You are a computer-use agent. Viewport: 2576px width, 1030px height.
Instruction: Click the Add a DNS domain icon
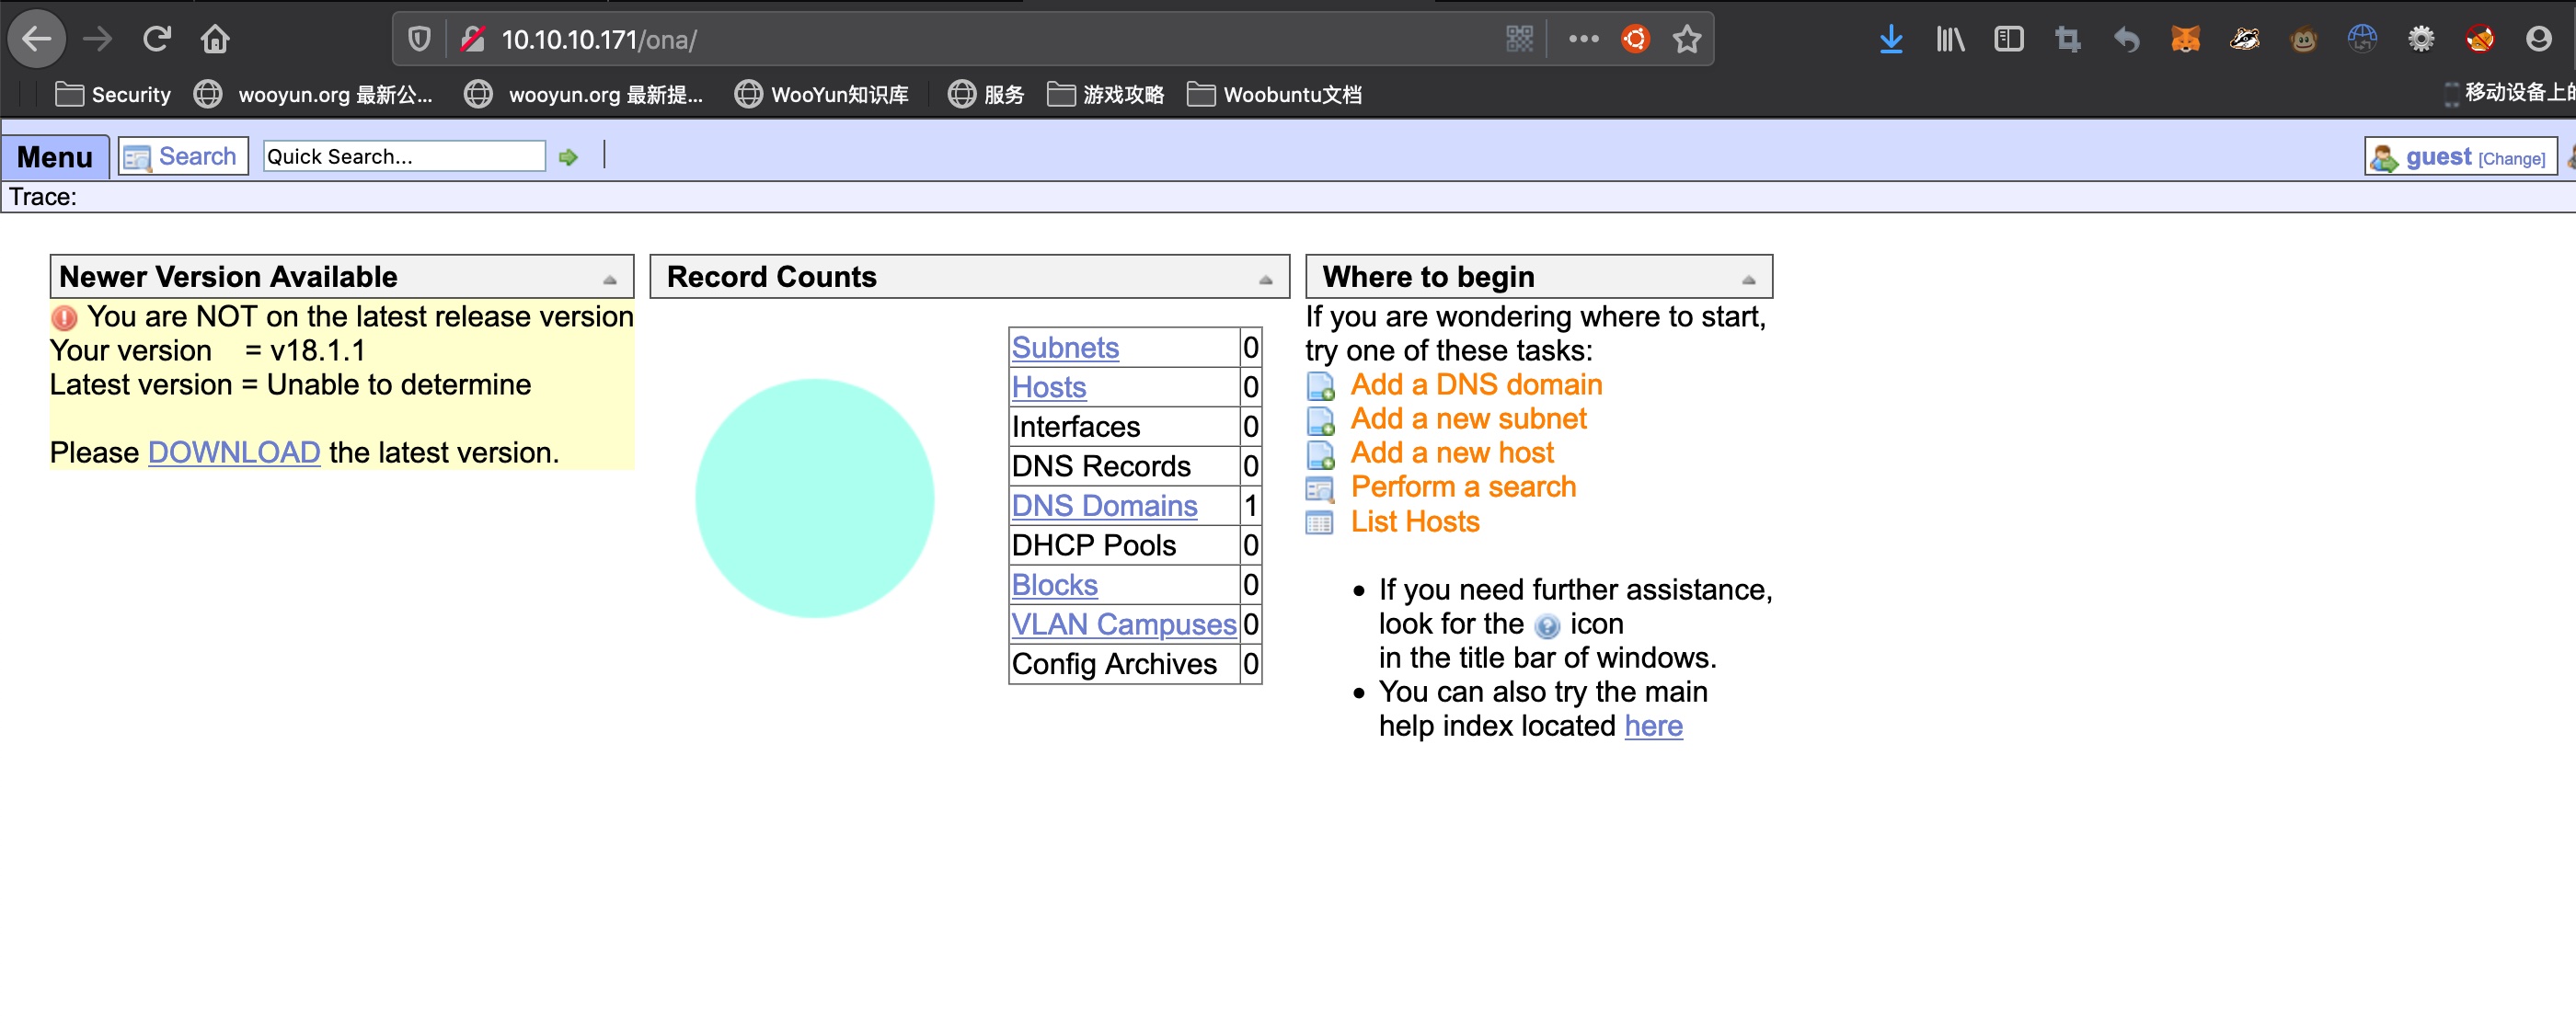point(1320,386)
